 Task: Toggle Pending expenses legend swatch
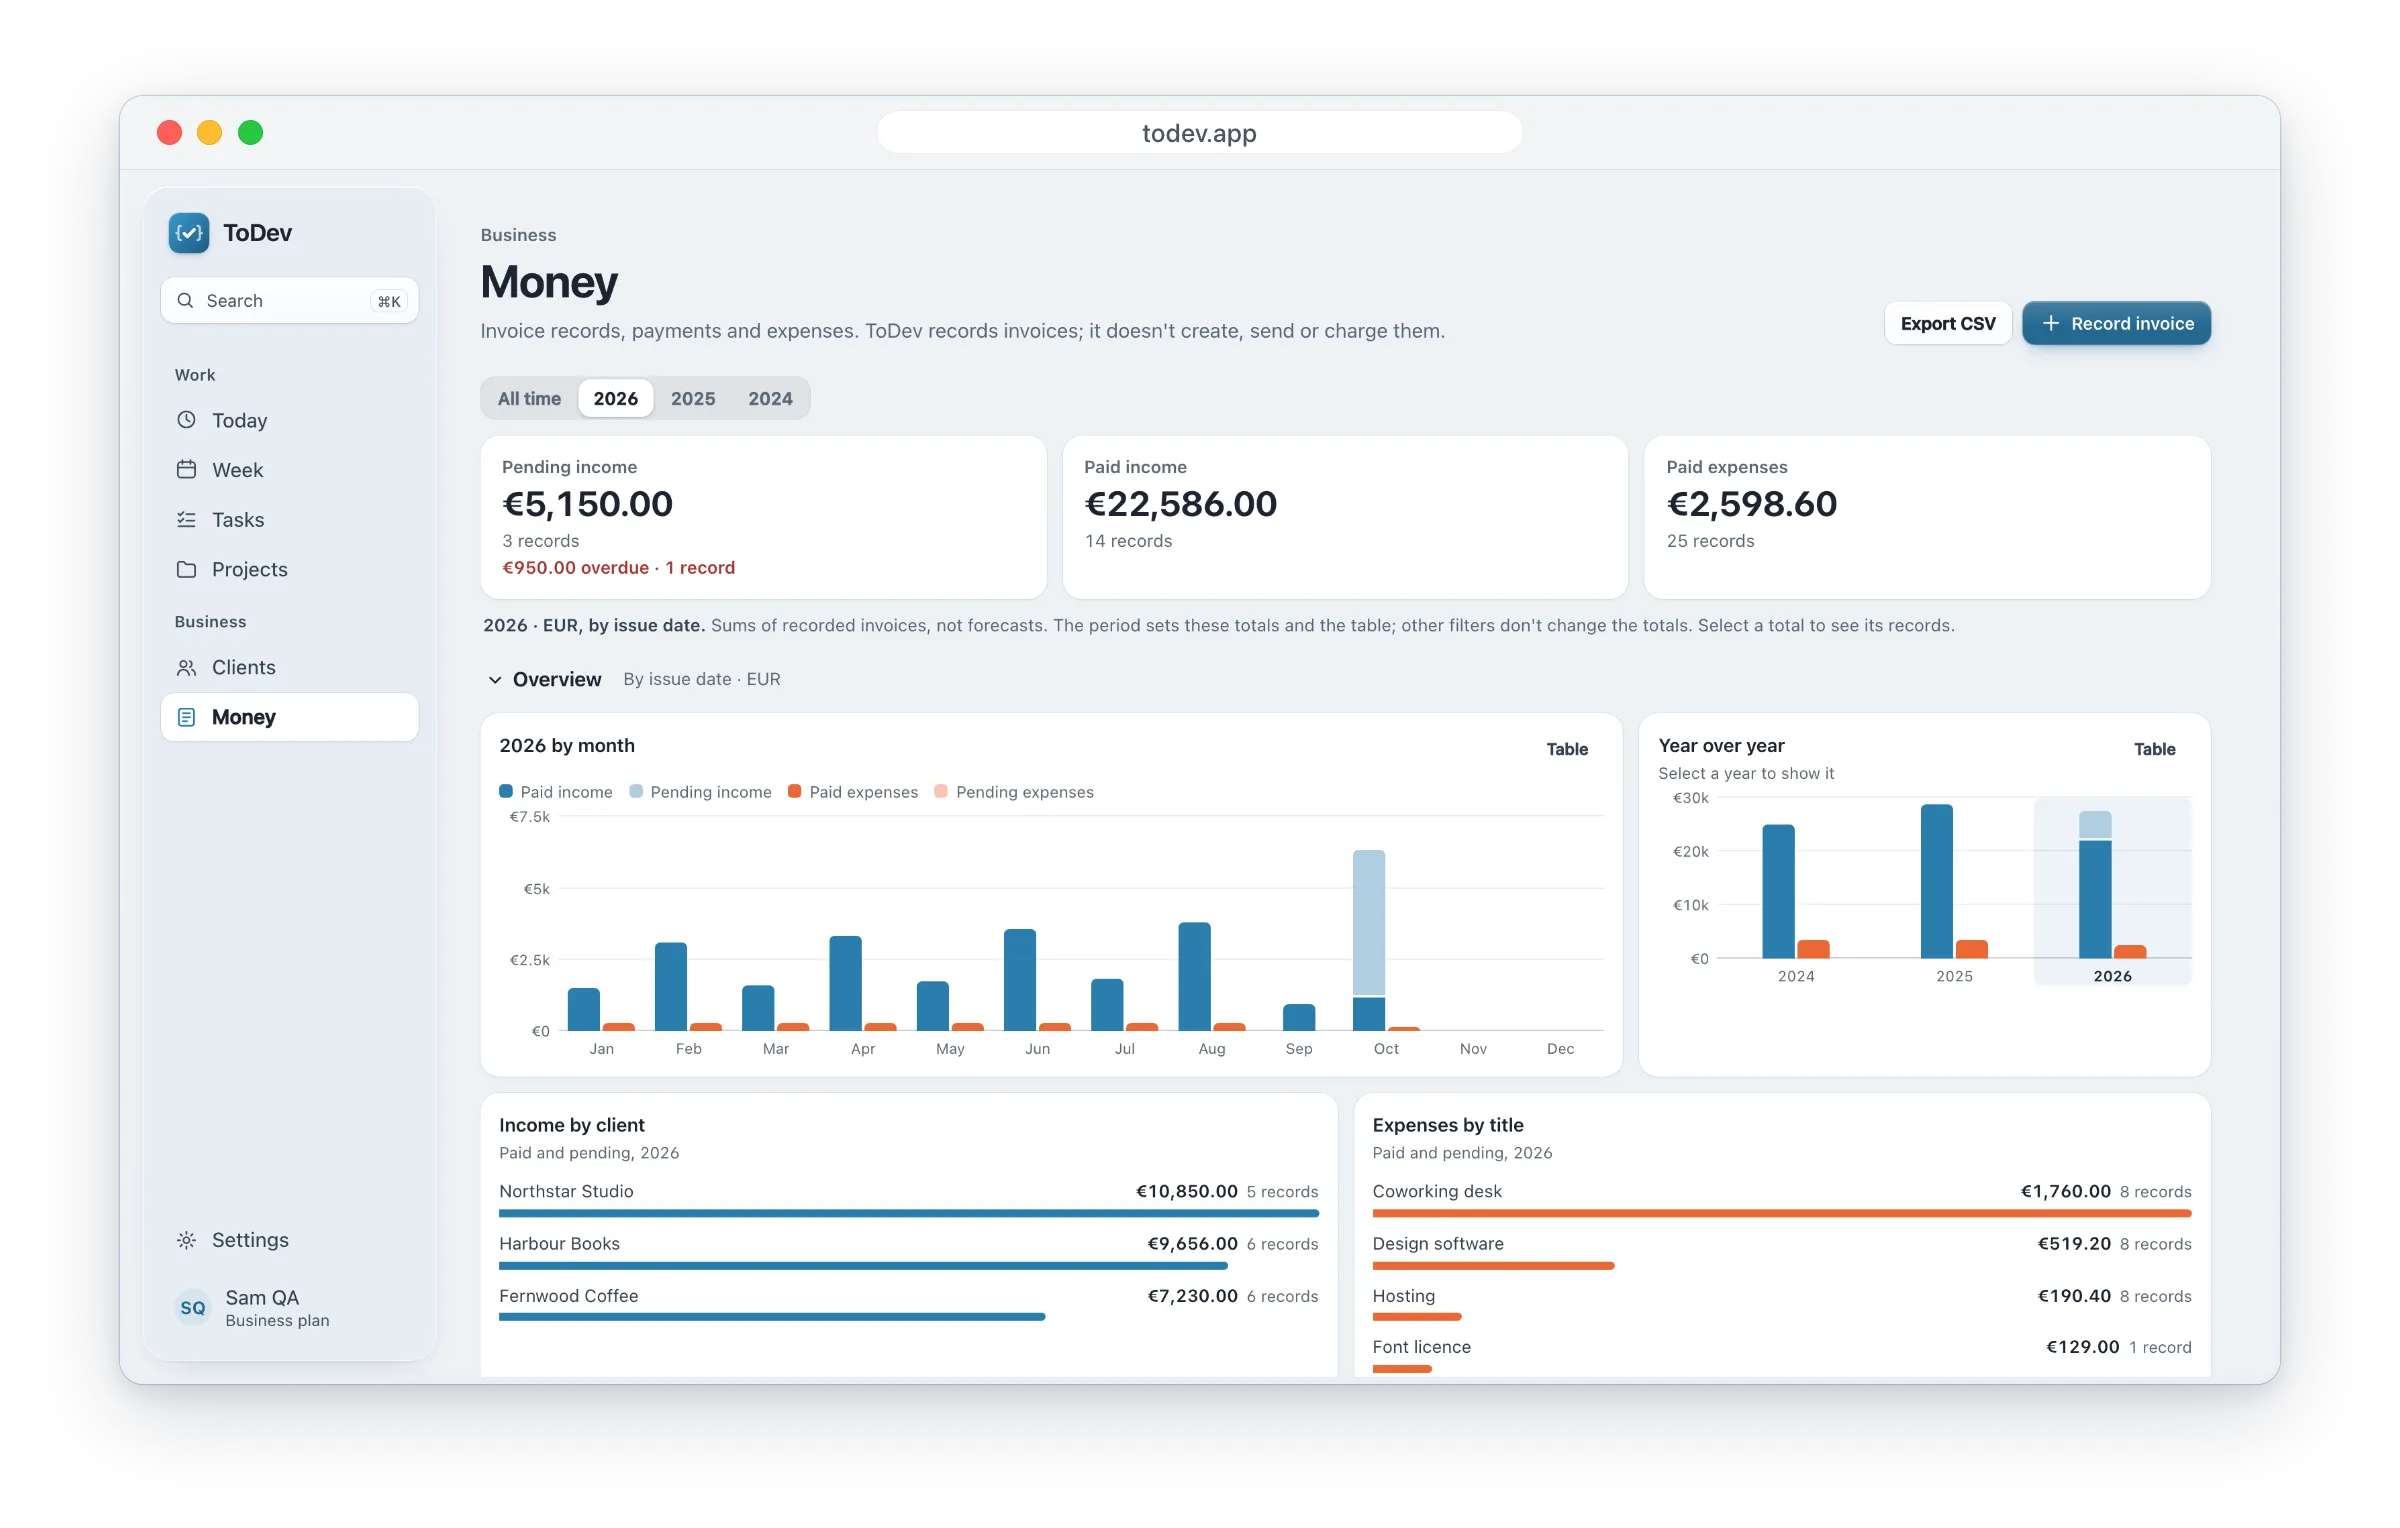tap(941, 791)
